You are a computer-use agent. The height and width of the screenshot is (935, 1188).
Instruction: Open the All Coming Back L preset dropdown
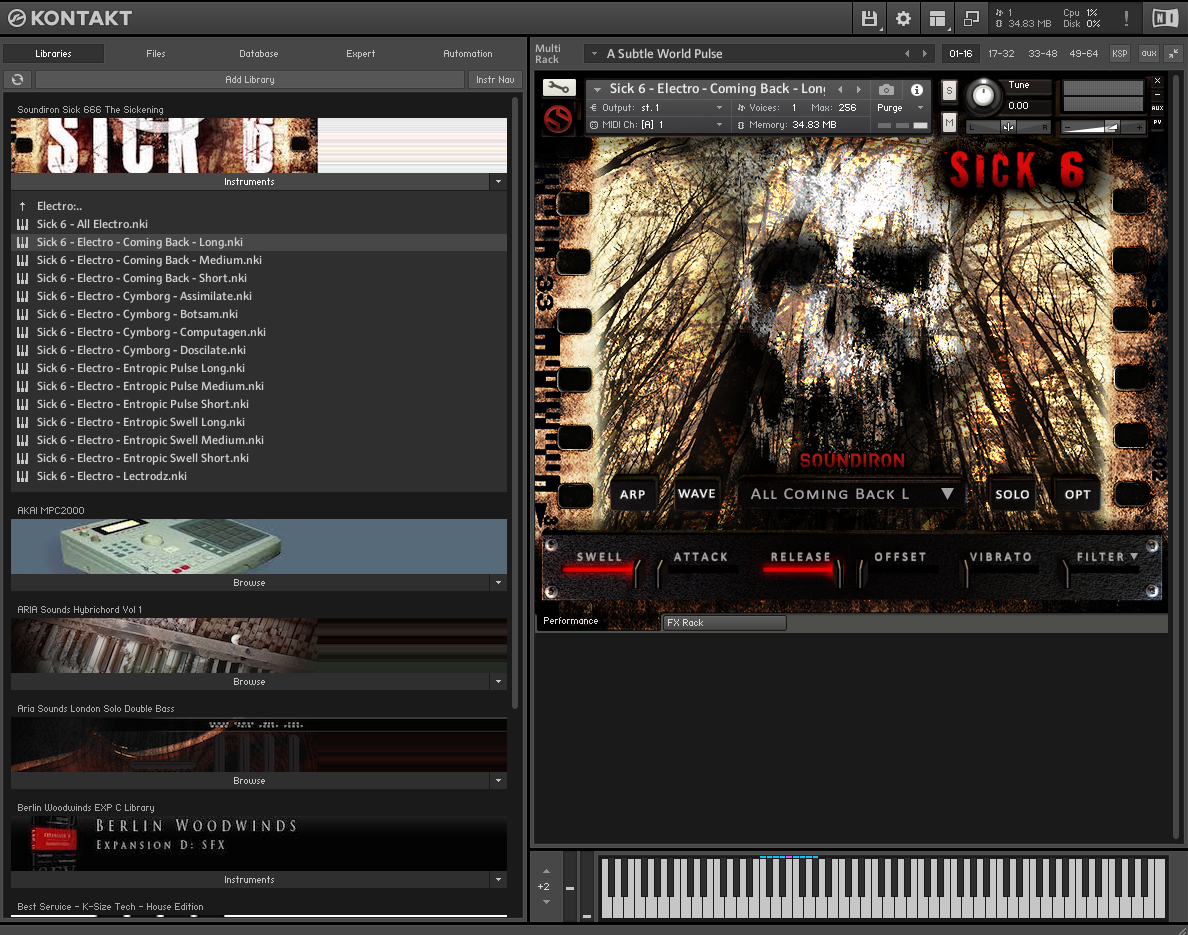coord(851,494)
